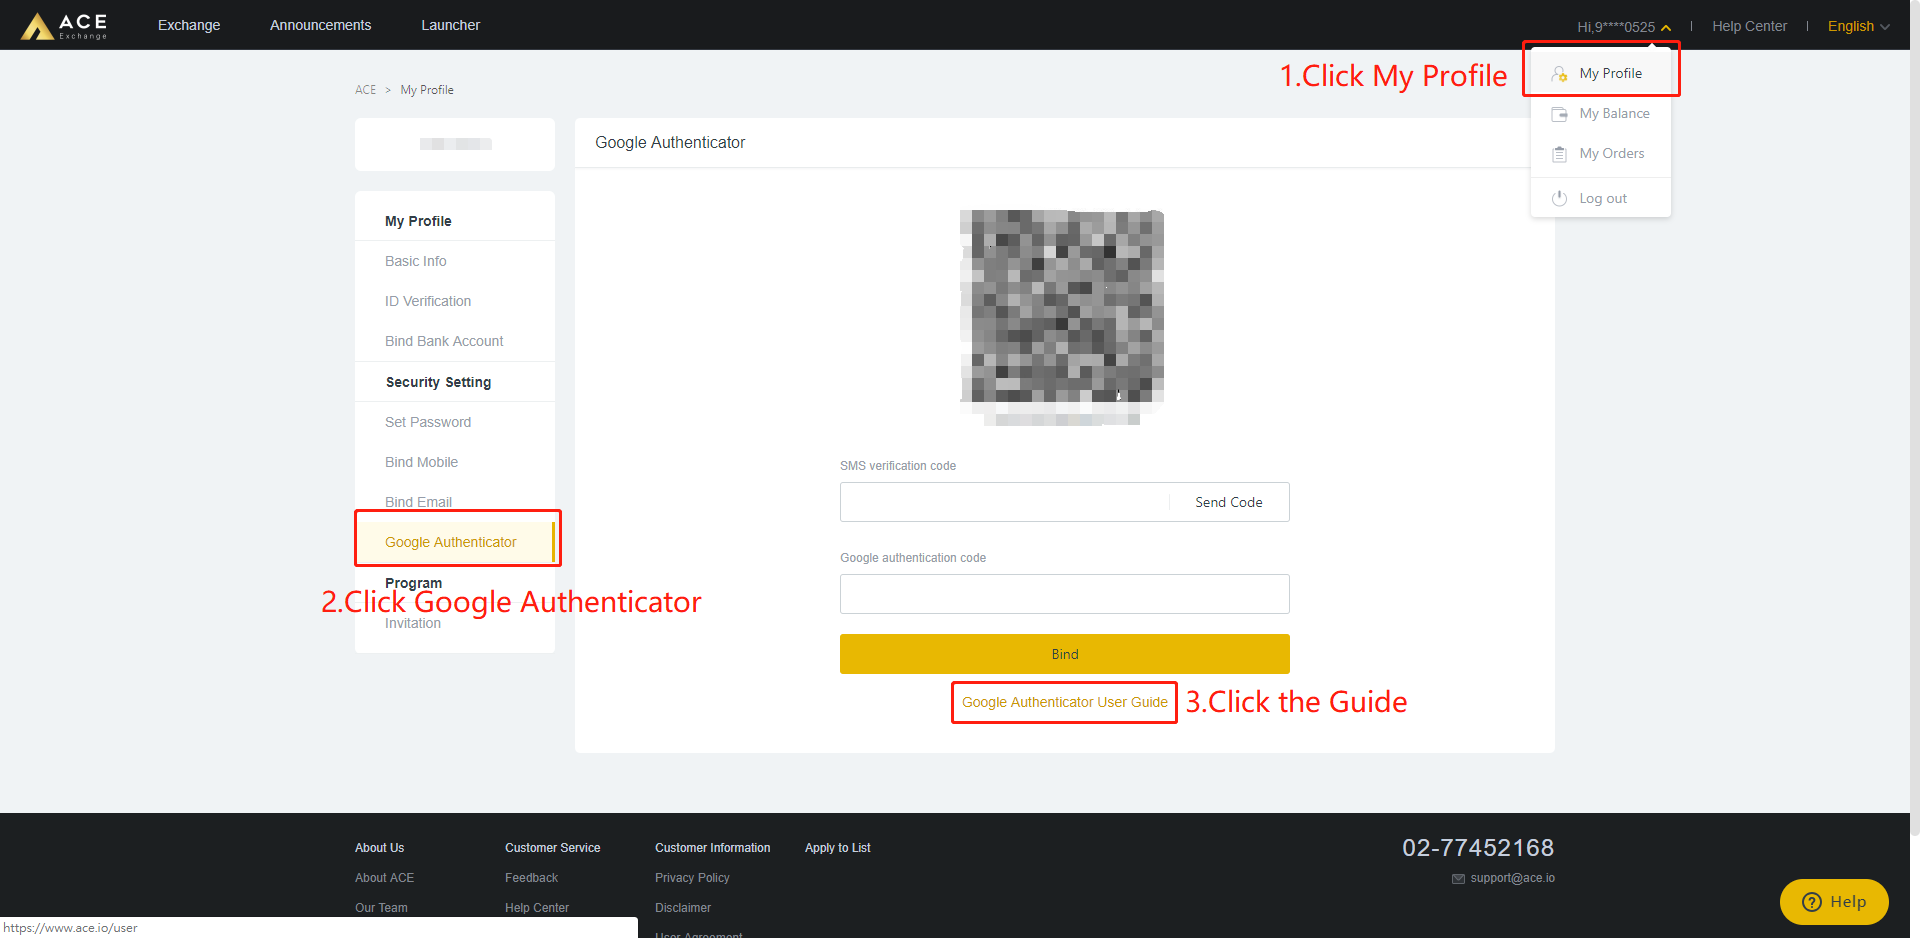Collapse the Hi,9****0525 account menu arrow

coord(1666,28)
